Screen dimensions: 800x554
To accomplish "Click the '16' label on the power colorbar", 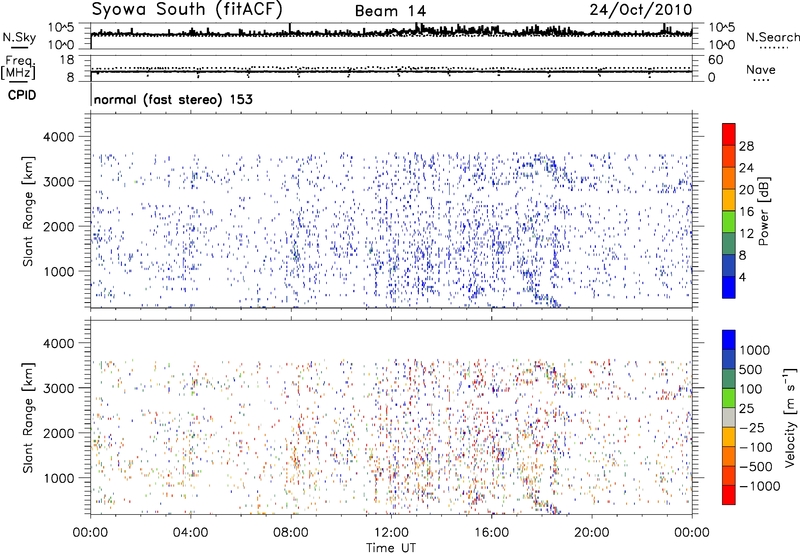I will click(746, 212).
